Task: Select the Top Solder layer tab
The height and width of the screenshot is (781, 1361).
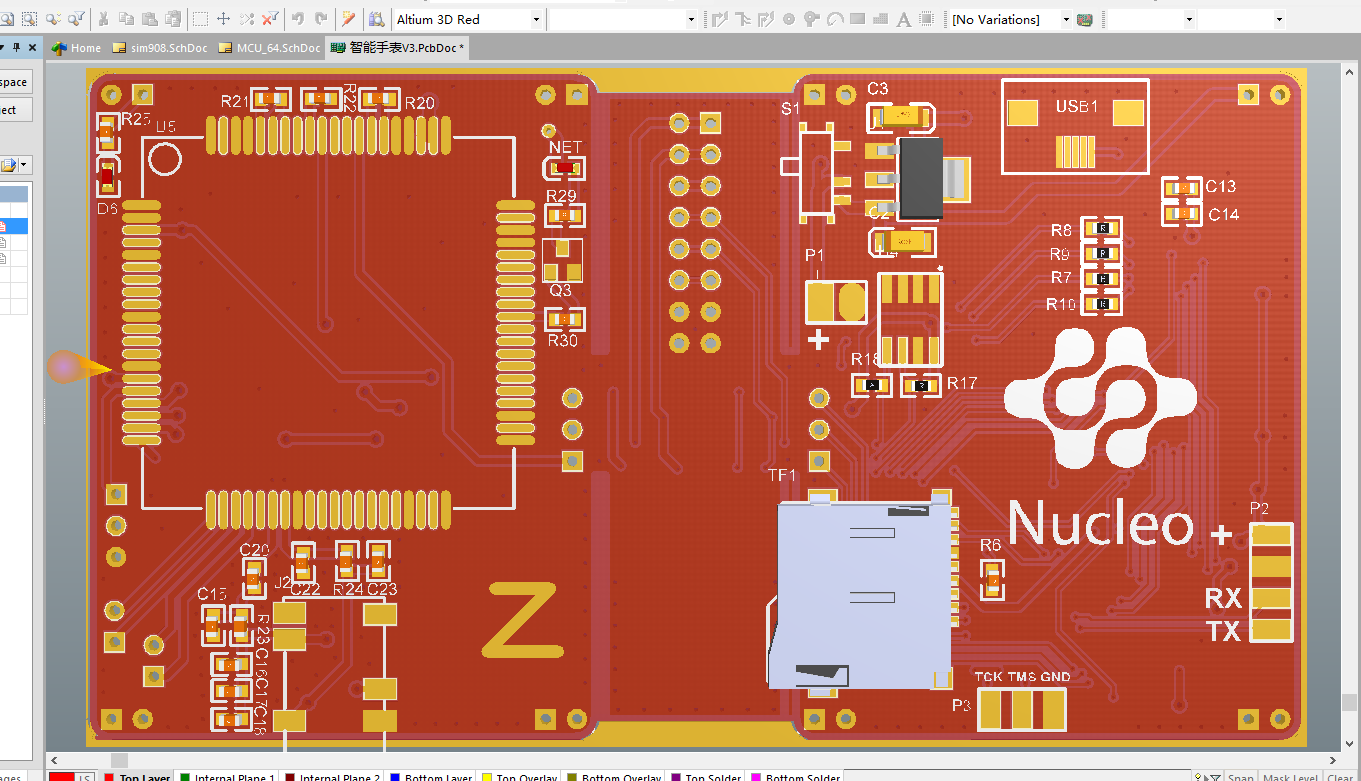Action: pyautogui.click(x=702, y=777)
